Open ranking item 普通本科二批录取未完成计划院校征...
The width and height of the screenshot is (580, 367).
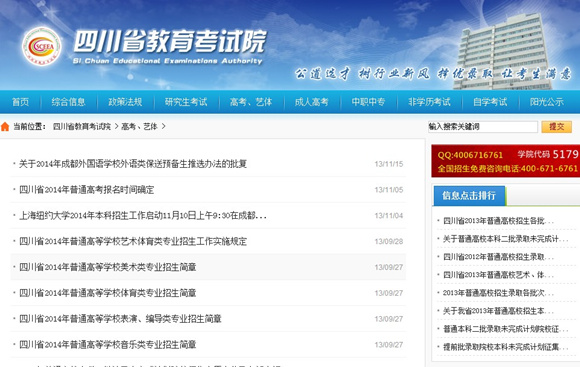505,329
